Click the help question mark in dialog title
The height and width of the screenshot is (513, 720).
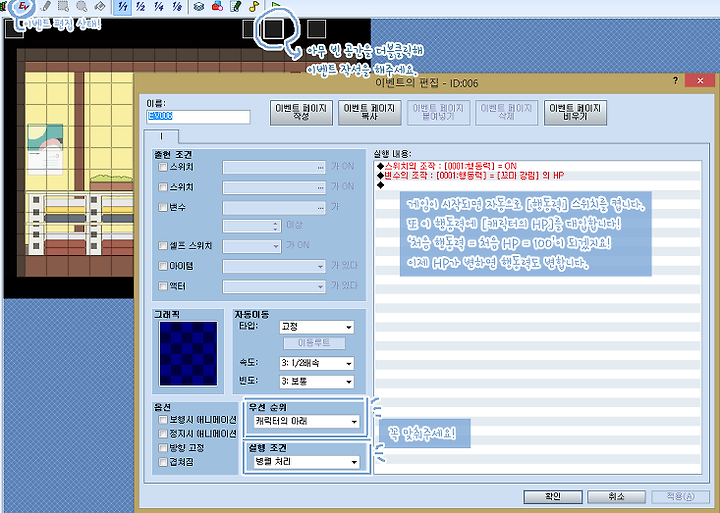(675, 80)
